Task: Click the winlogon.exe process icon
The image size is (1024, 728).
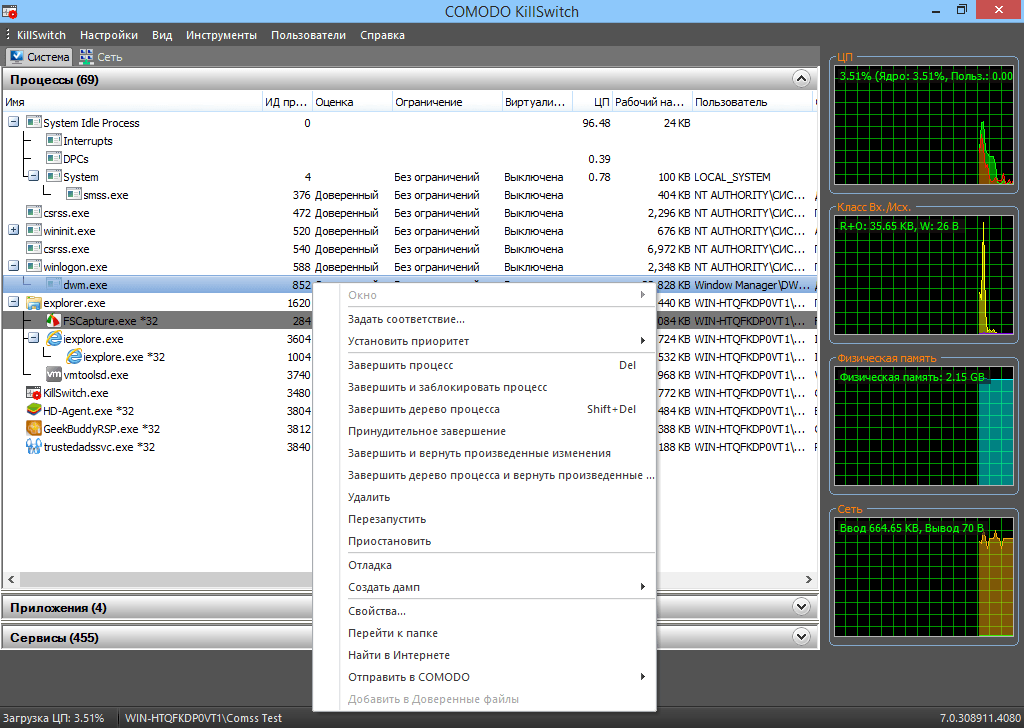Action: [32, 266]
